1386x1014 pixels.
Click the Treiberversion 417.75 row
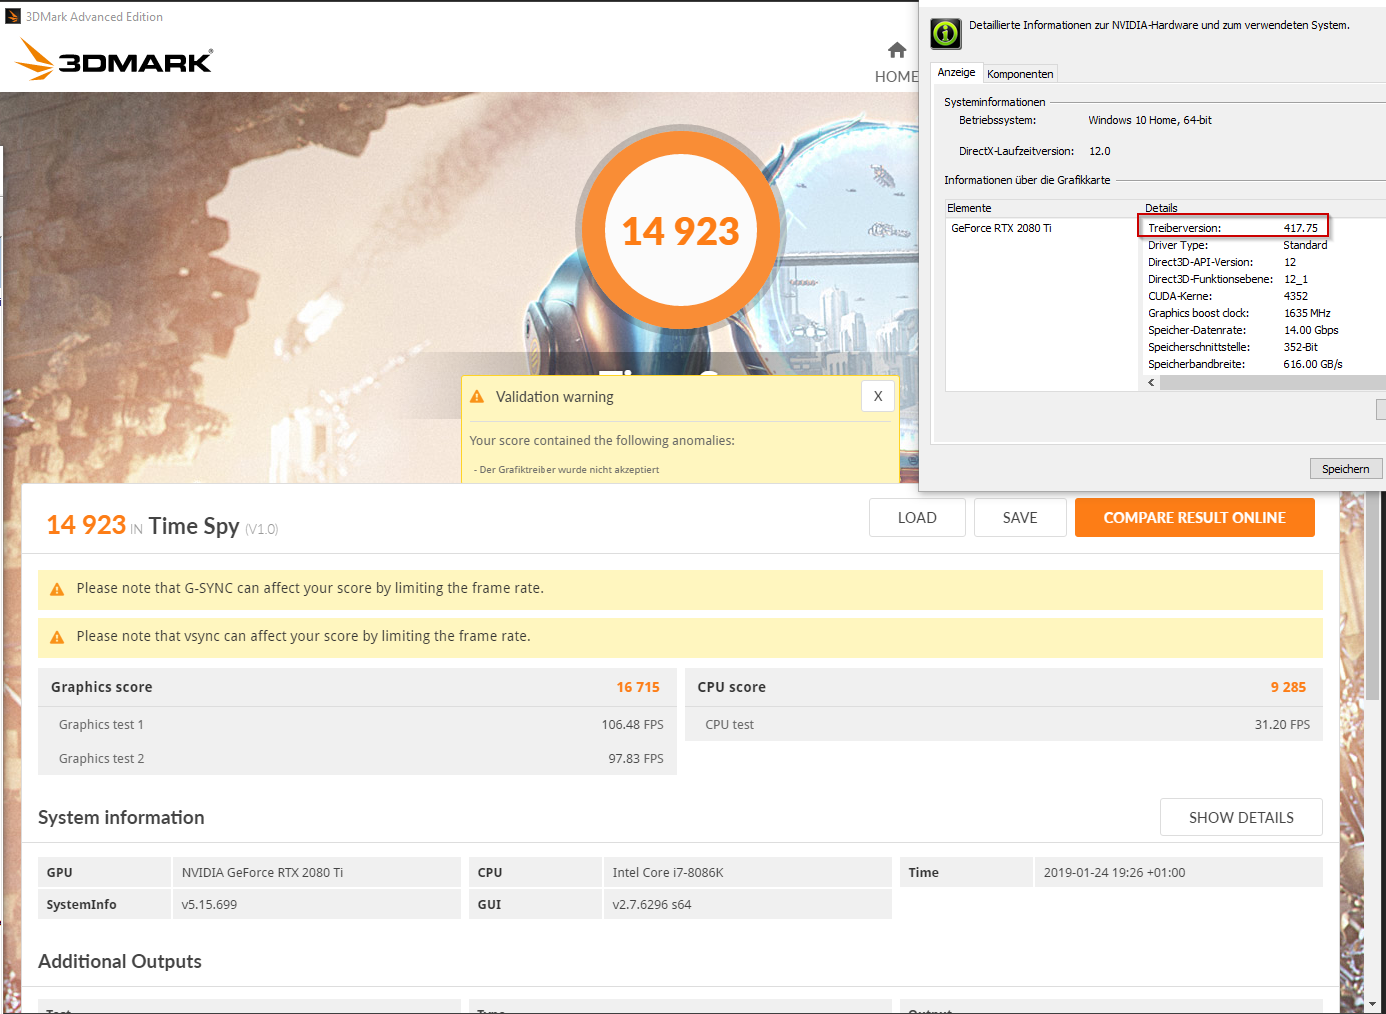pyautogui.click(x=1233, y=228)
